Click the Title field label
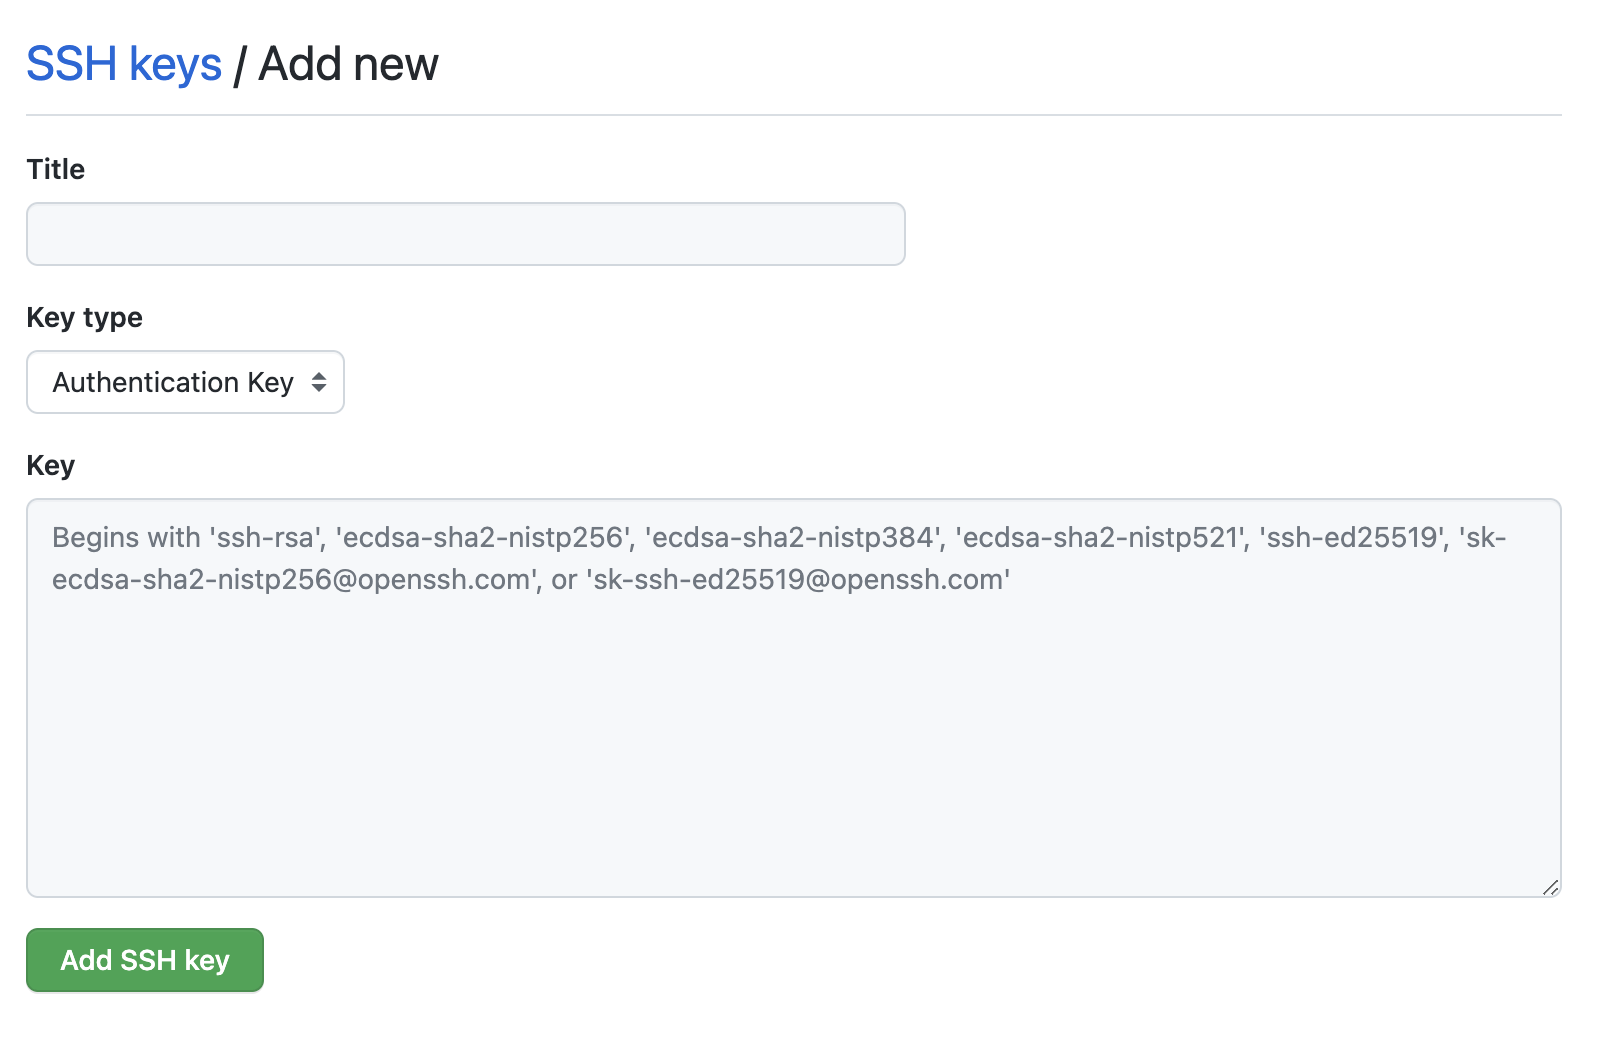This screenshot has width=1624, height=1048. (x=56, y=169)
